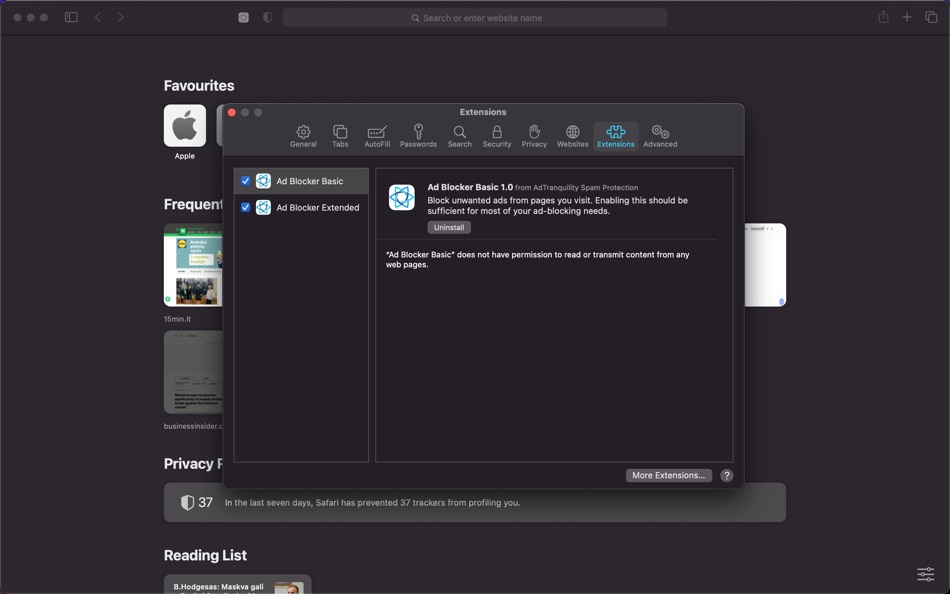Image resolution: width=950 pixels, height=594 pixels.
Task: Switch to the Search preferences pane
Action: [459, 136]
